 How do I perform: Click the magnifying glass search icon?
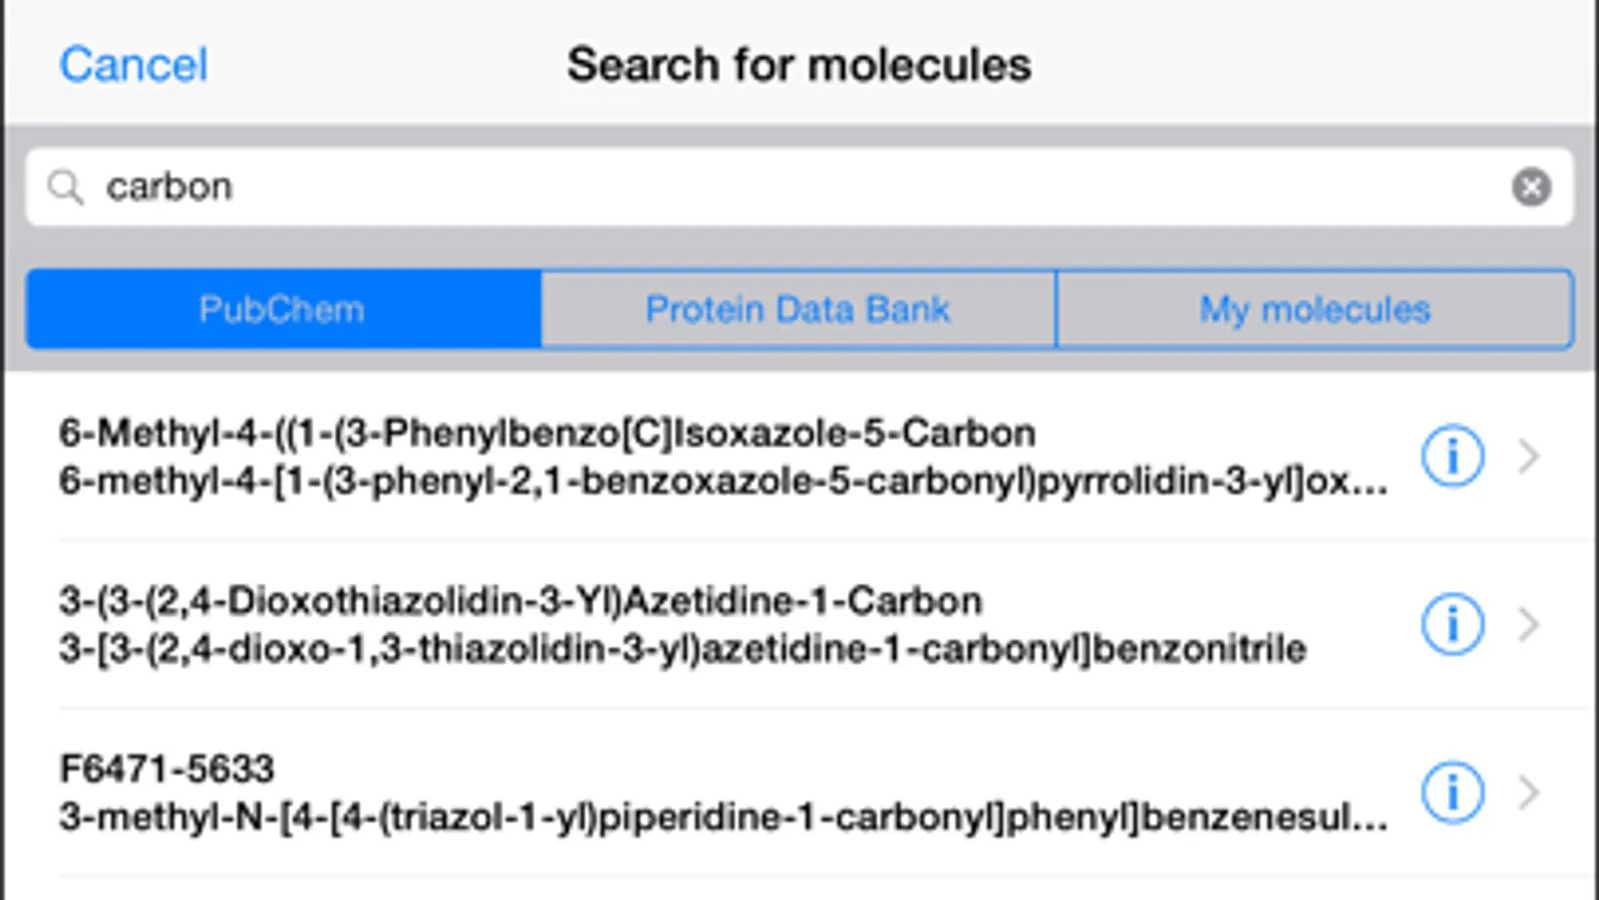click(x=66, y=187)
